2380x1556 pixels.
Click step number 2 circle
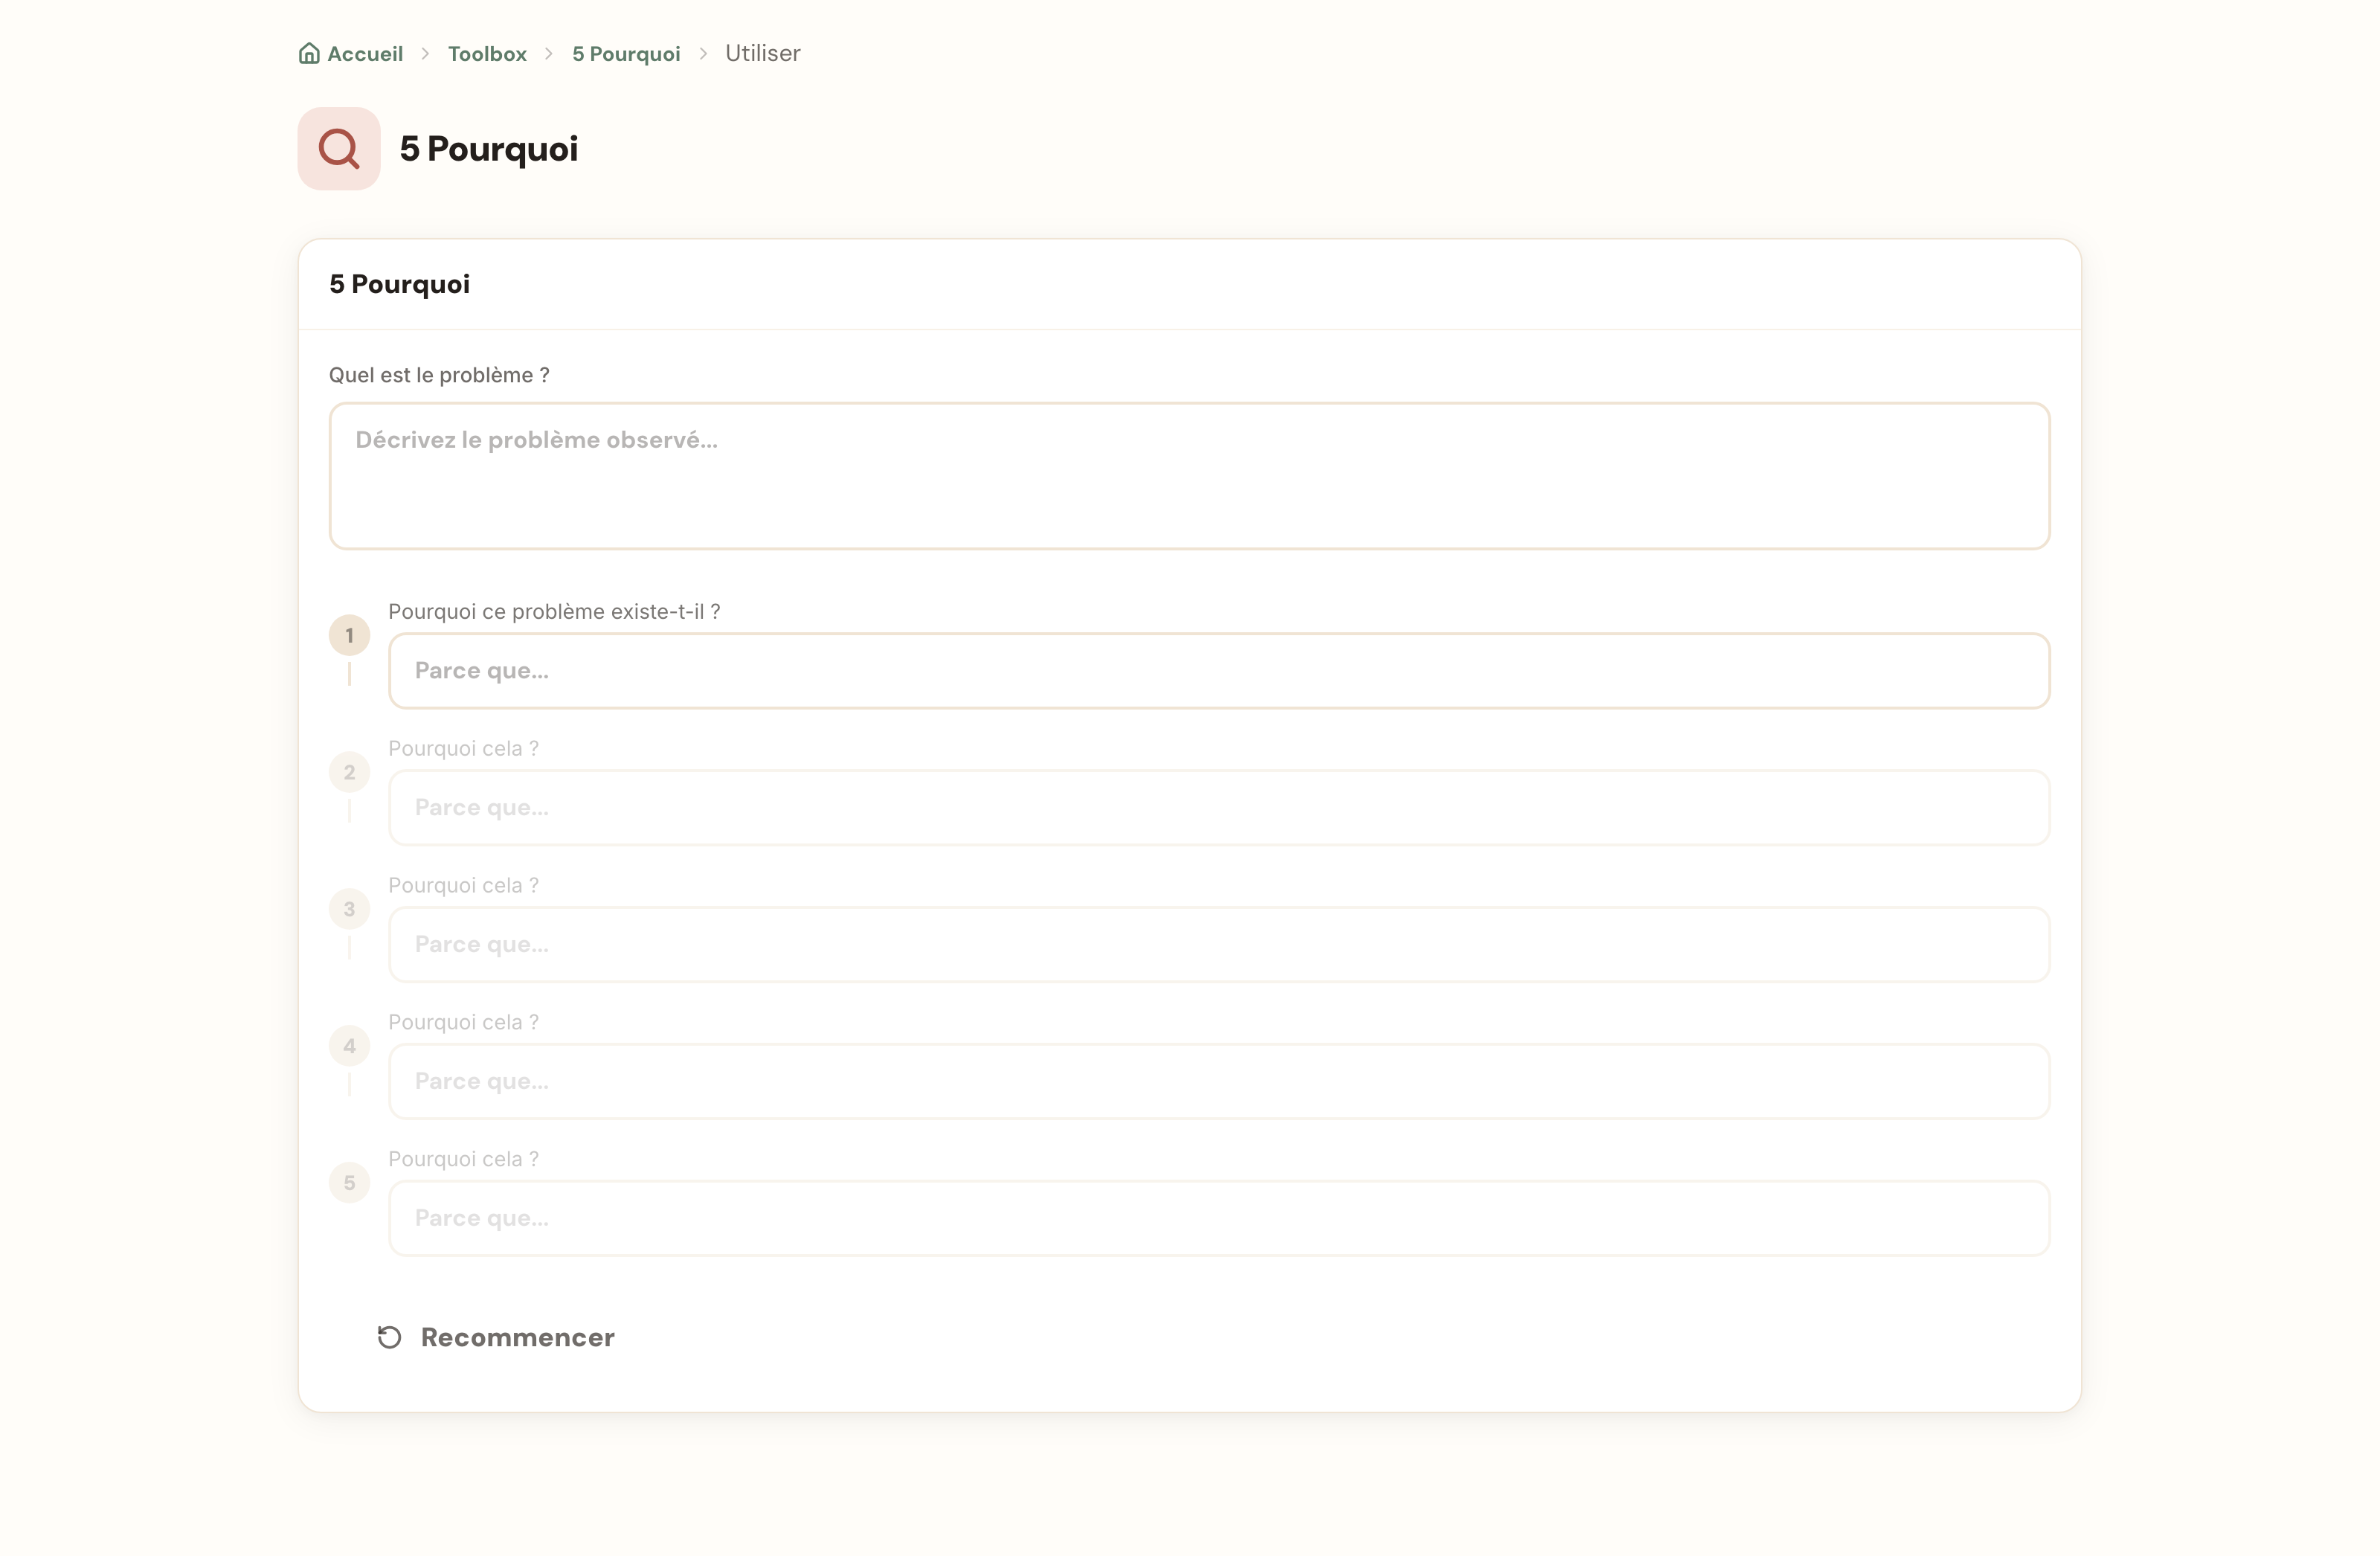(x=350, y=773)
